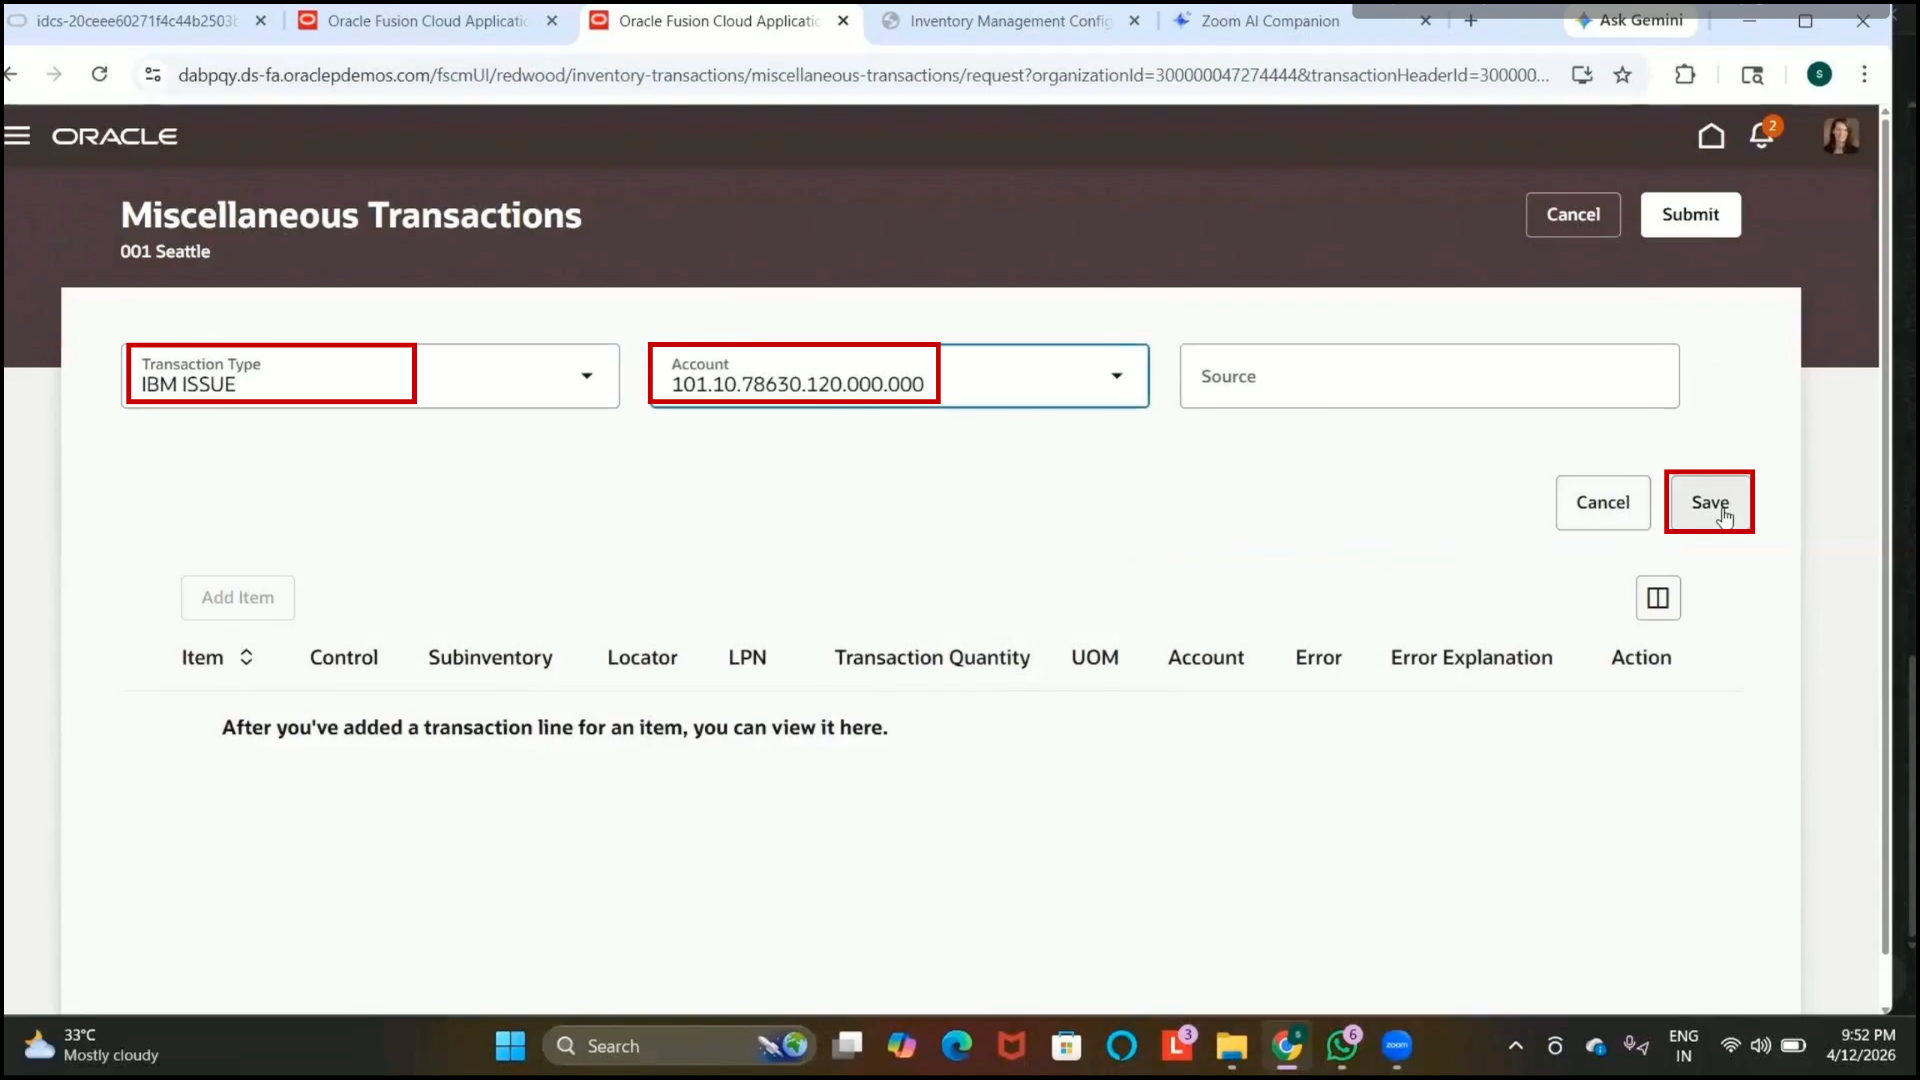Screen dimensions: 1920x1080
Task: Click the Source input field
Action: coord(1429,376)
